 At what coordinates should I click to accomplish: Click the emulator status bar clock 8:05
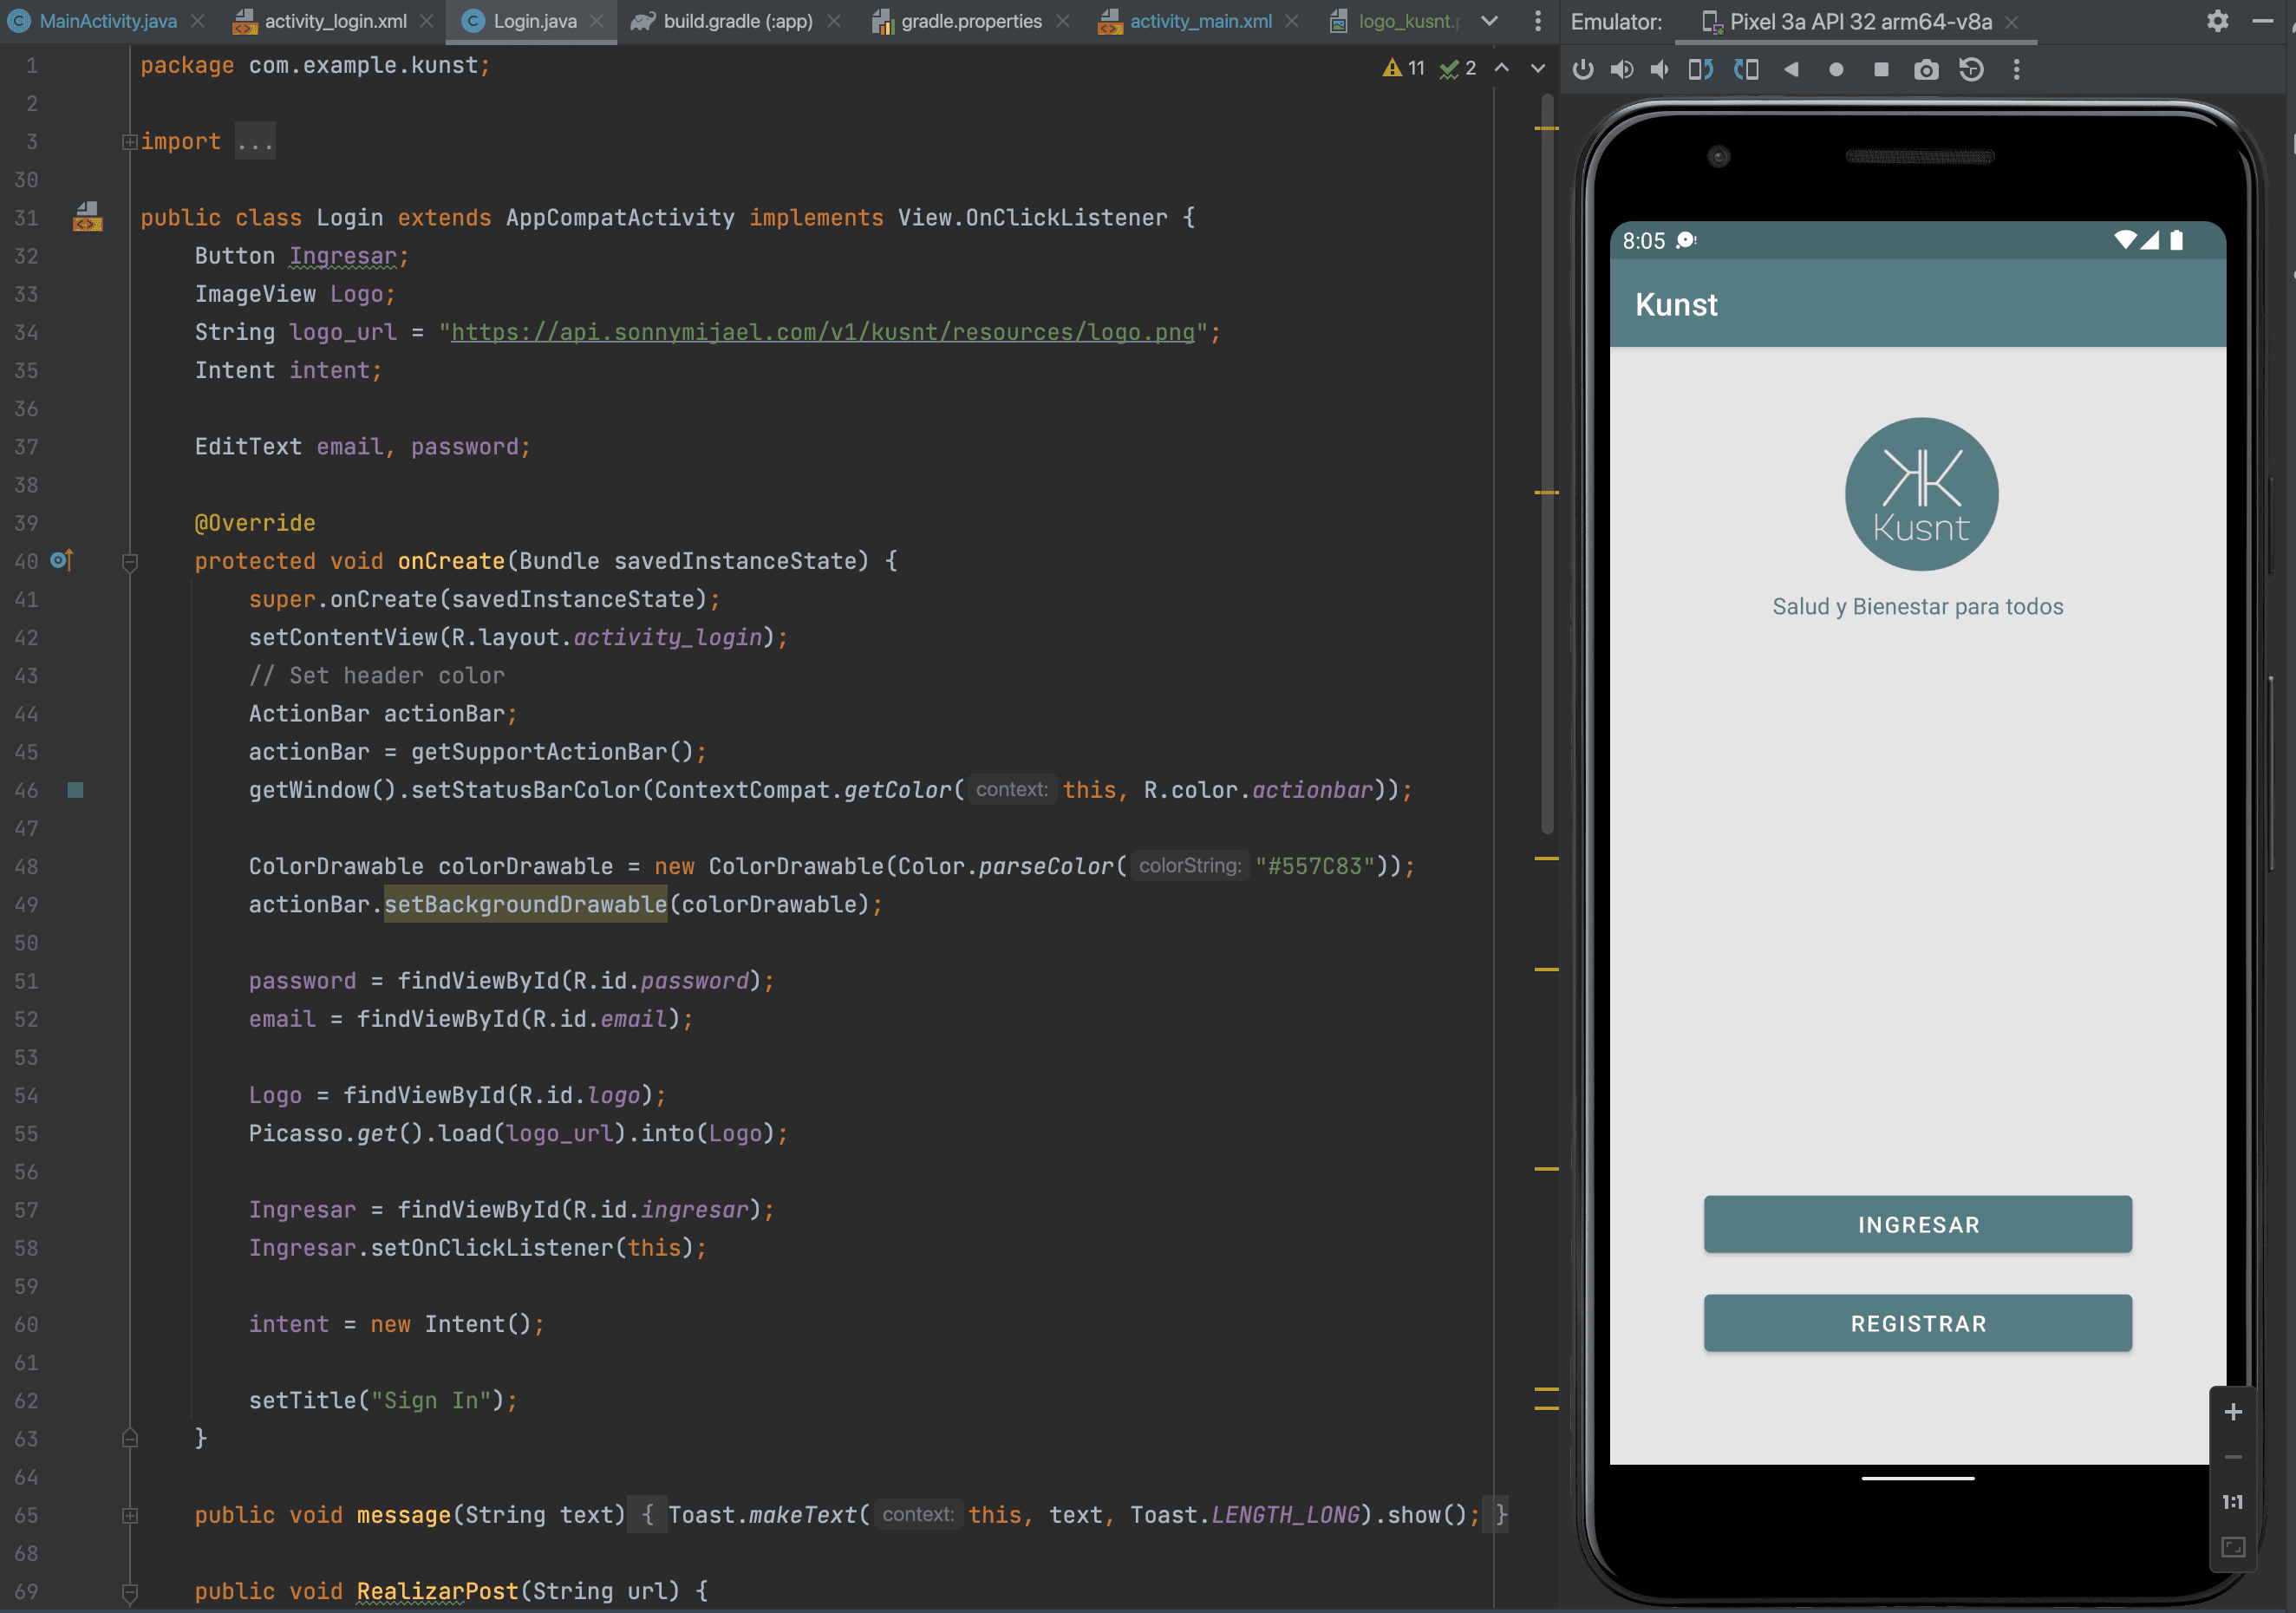1643,241
